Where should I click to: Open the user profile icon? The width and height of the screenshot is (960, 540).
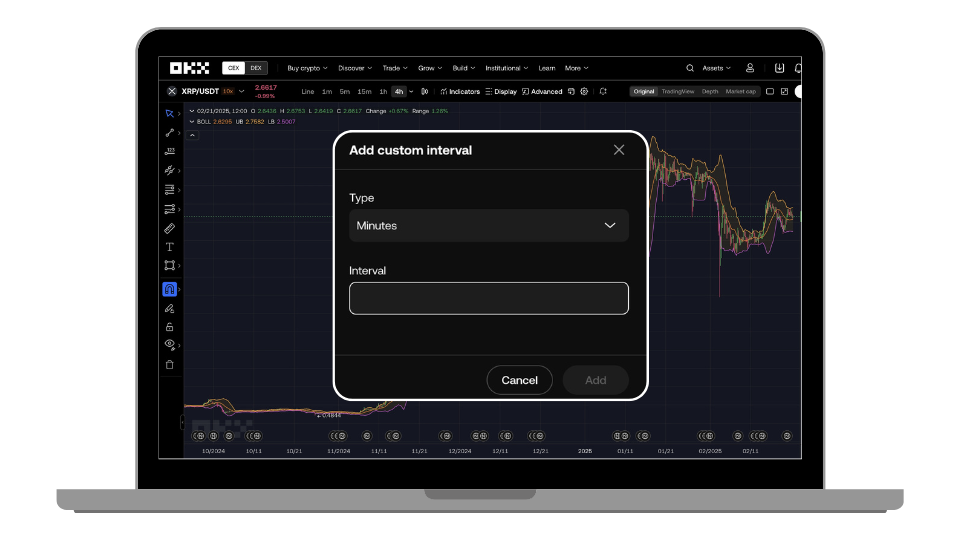(750, 68)
